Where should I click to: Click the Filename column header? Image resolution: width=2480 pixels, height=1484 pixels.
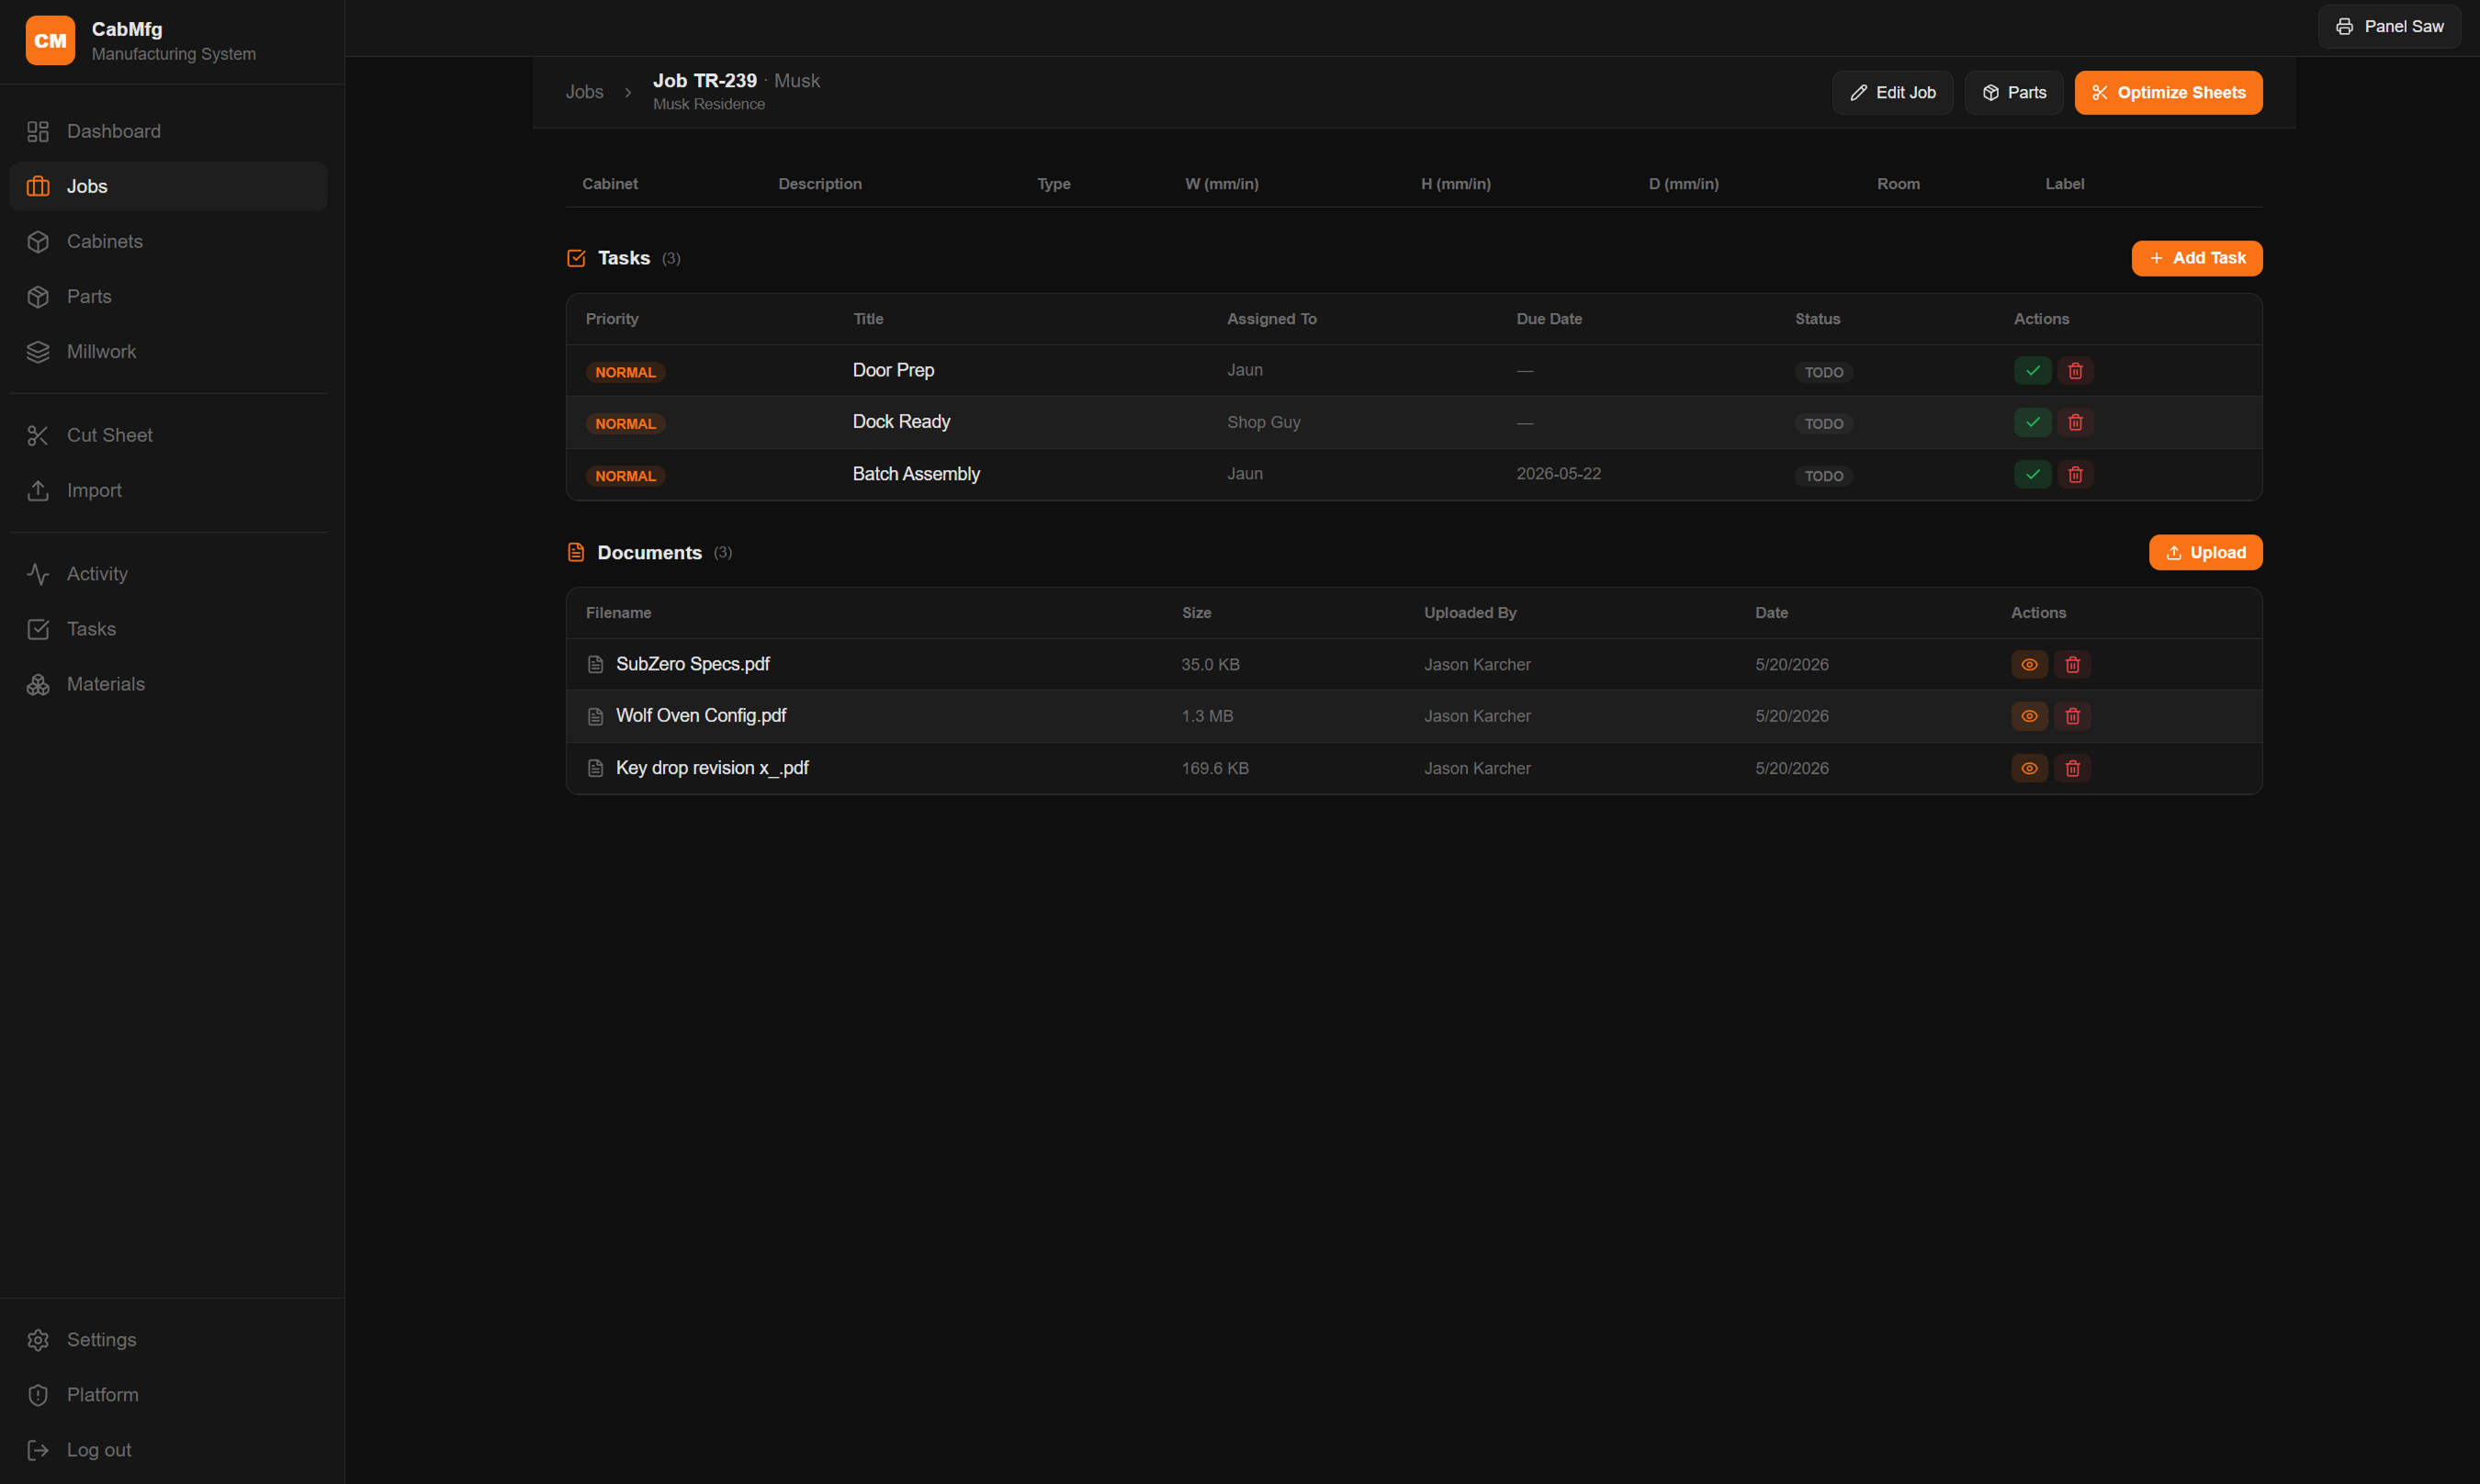pos(618,613)
